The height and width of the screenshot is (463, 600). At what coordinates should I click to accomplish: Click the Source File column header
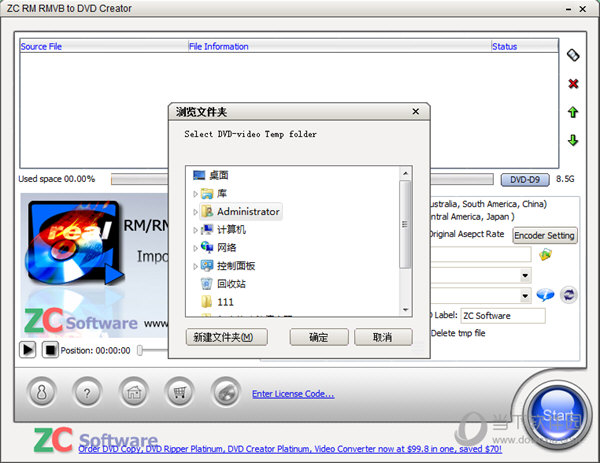pos(104,47)
